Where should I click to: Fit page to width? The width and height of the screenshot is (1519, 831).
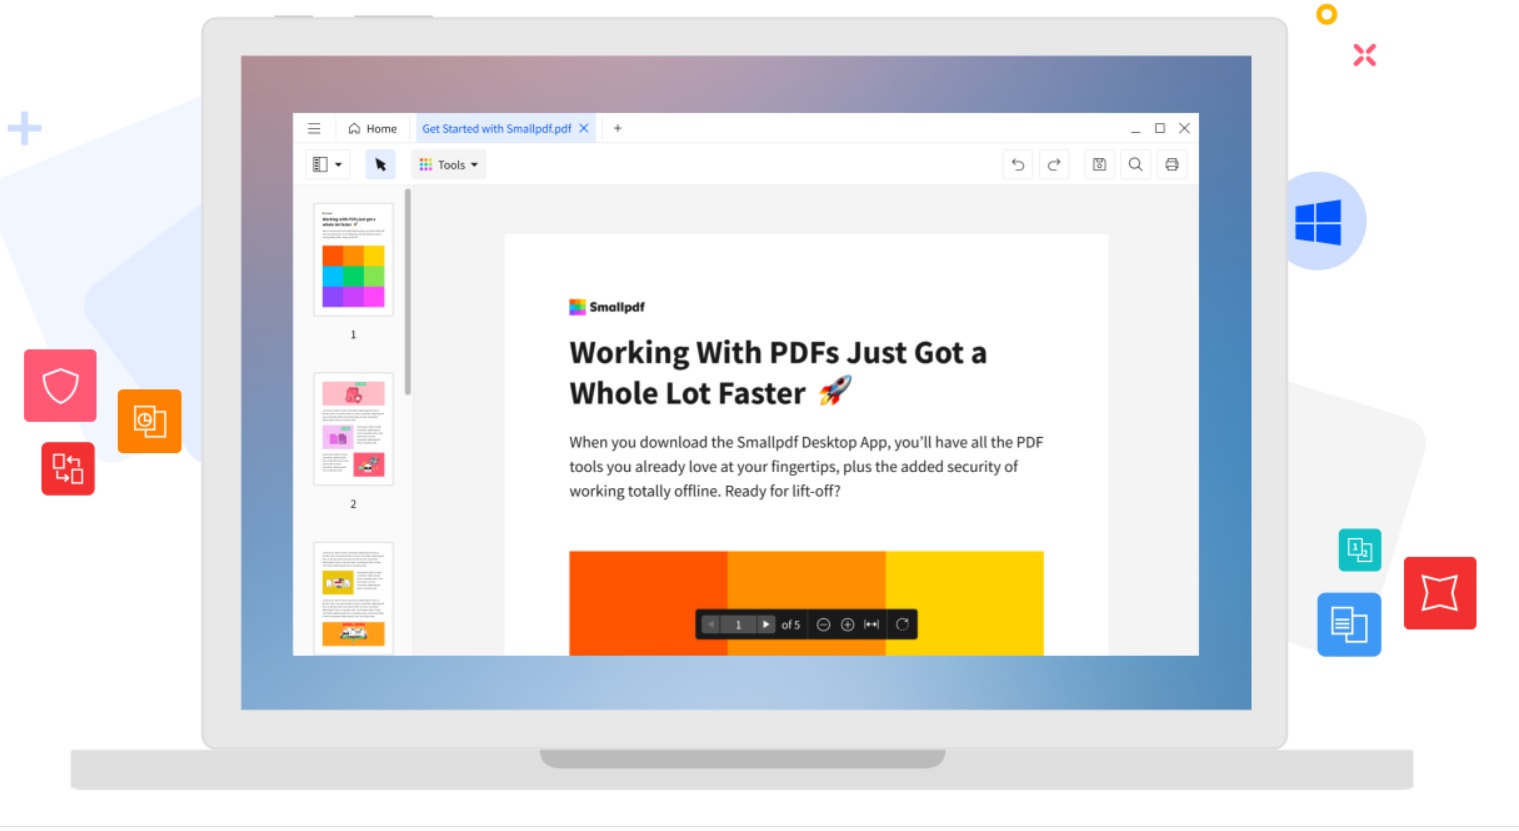point(872,624)
